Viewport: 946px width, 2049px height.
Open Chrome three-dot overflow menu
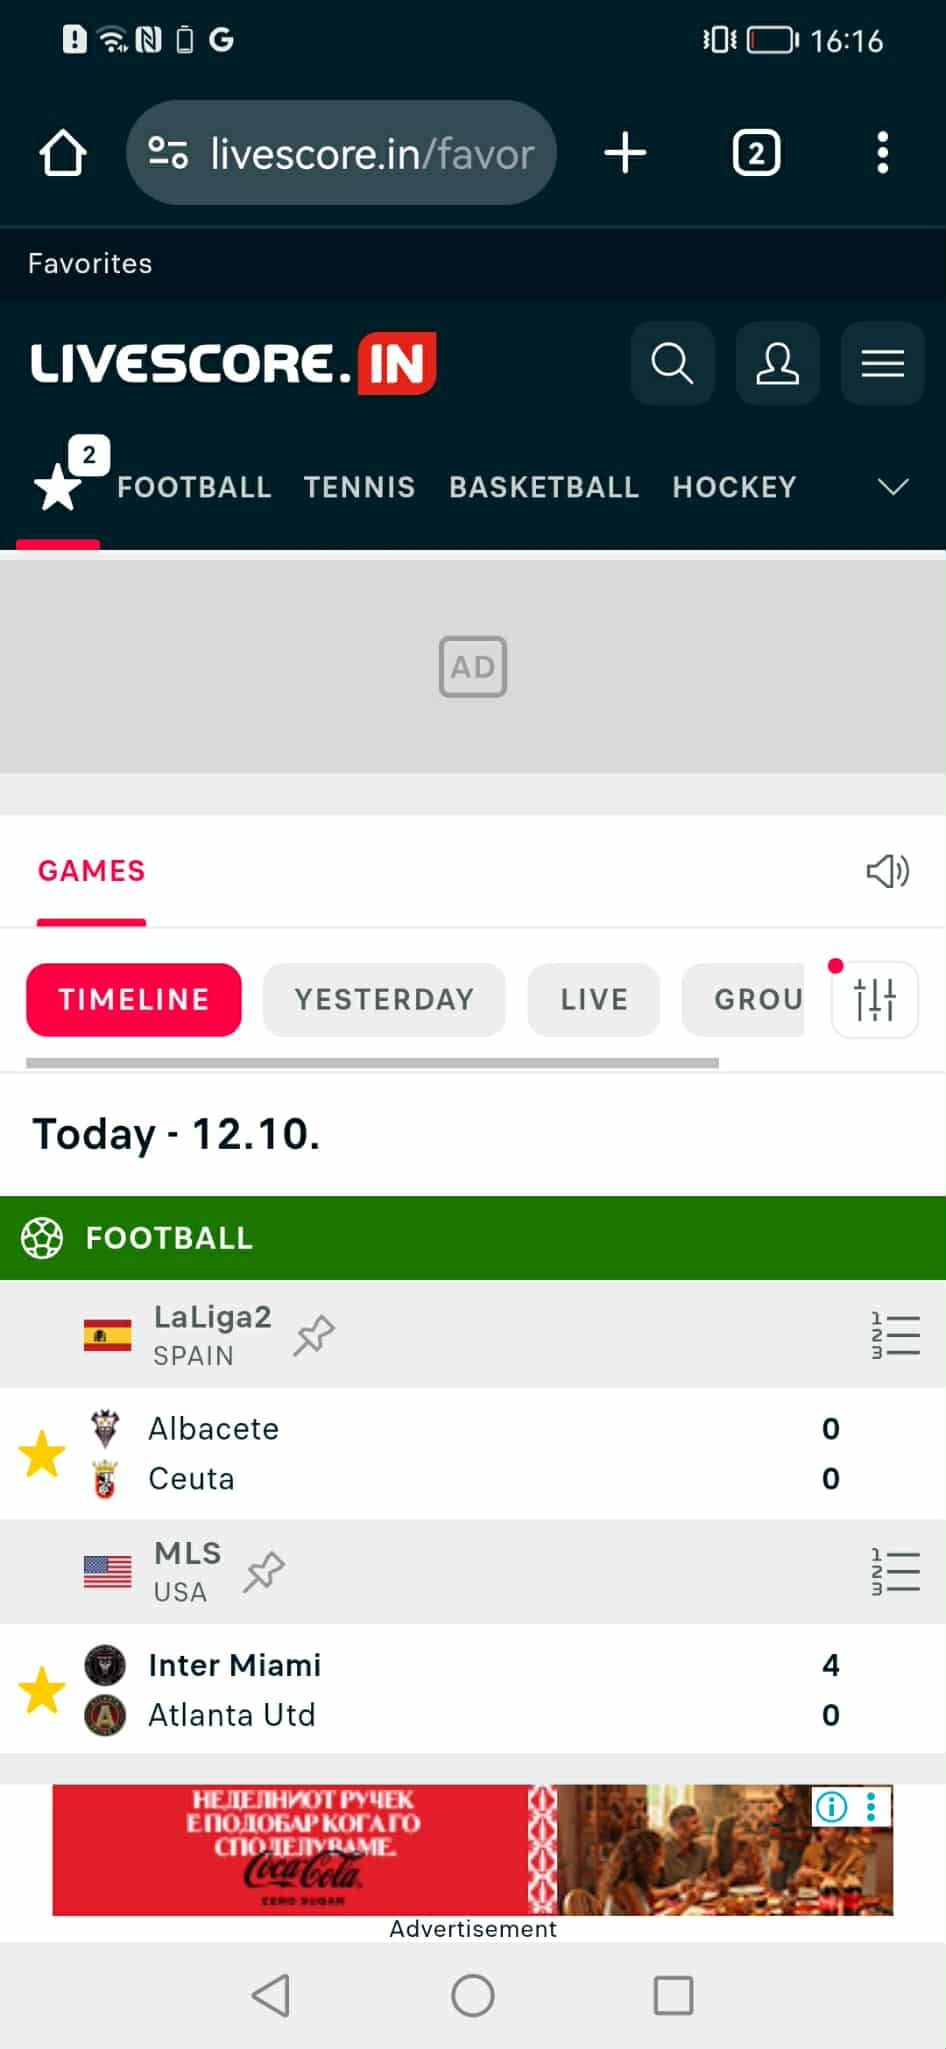tap(882, 153)
